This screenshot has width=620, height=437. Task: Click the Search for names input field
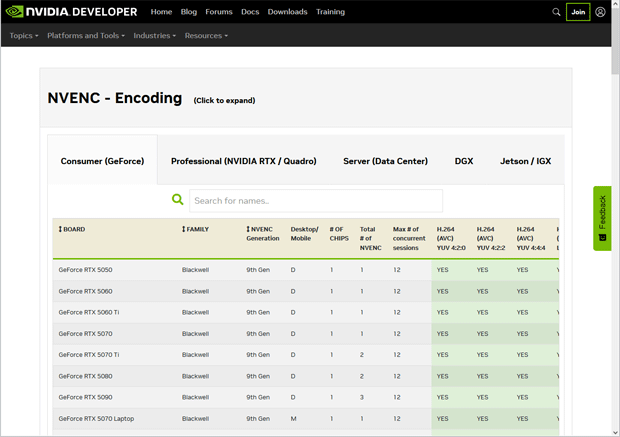pos(316,201)
